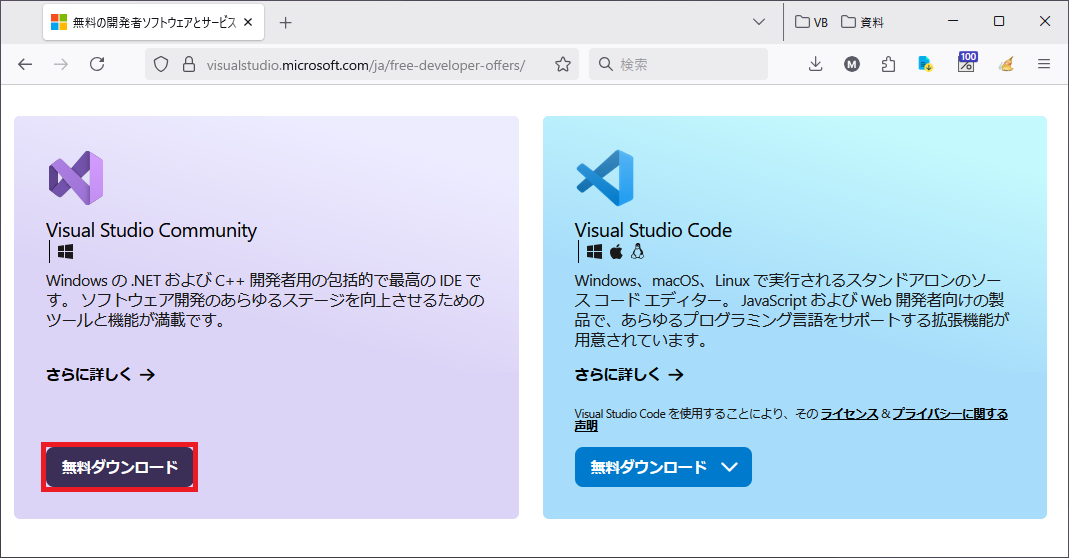Image resolution: width=1069 pixels, height=558 pixels.
Task: Click the forward navigation arrow
Action: pos(61,64)
